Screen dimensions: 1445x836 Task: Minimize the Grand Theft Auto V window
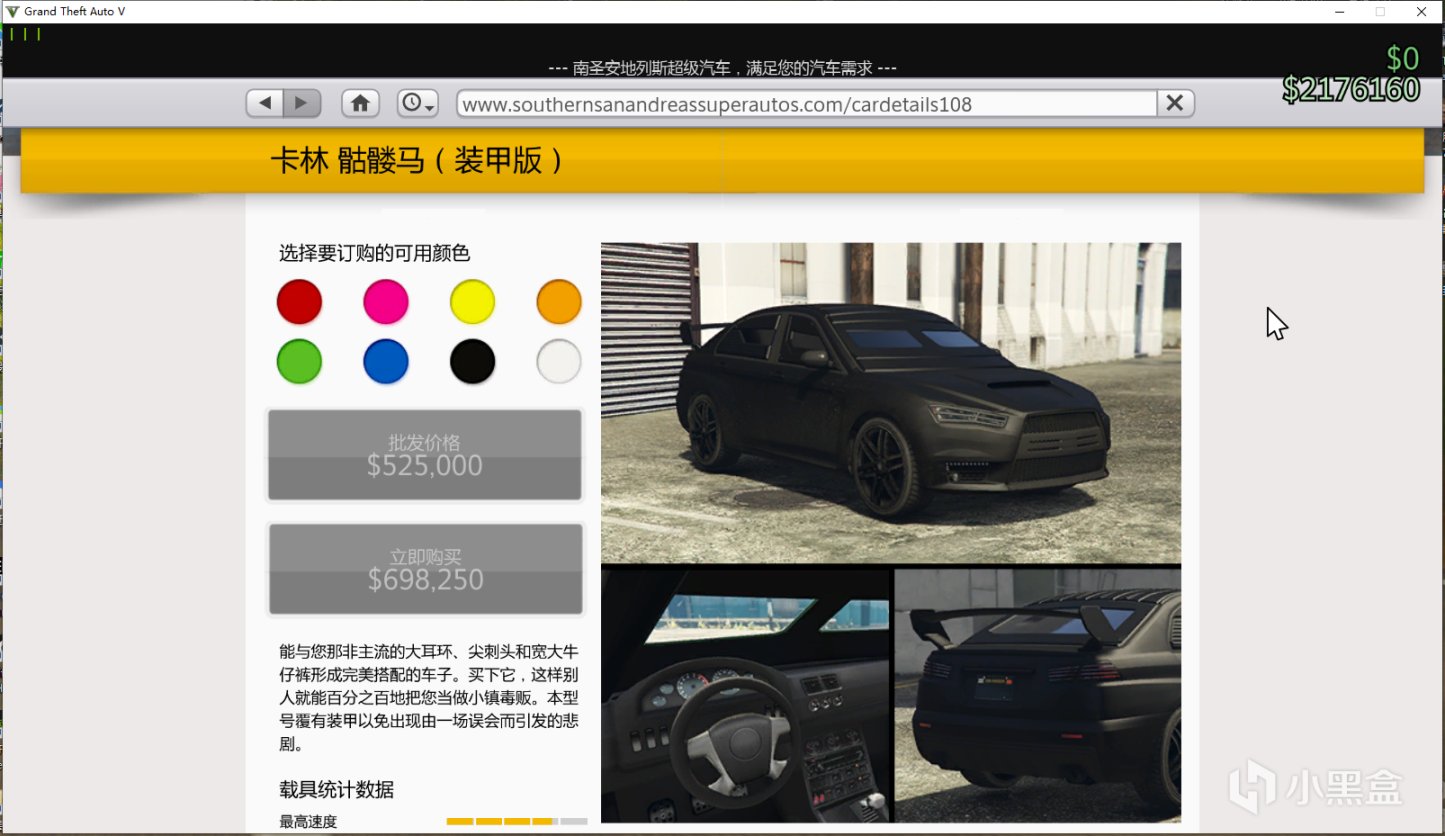(x=1338, y=12)
